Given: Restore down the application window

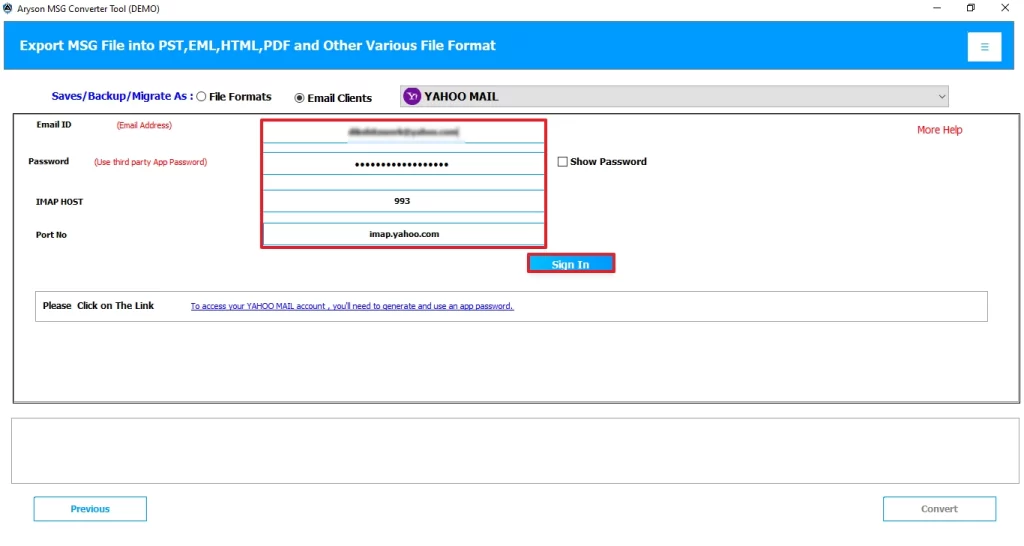Looking at the screenshot, I should 970,8.
